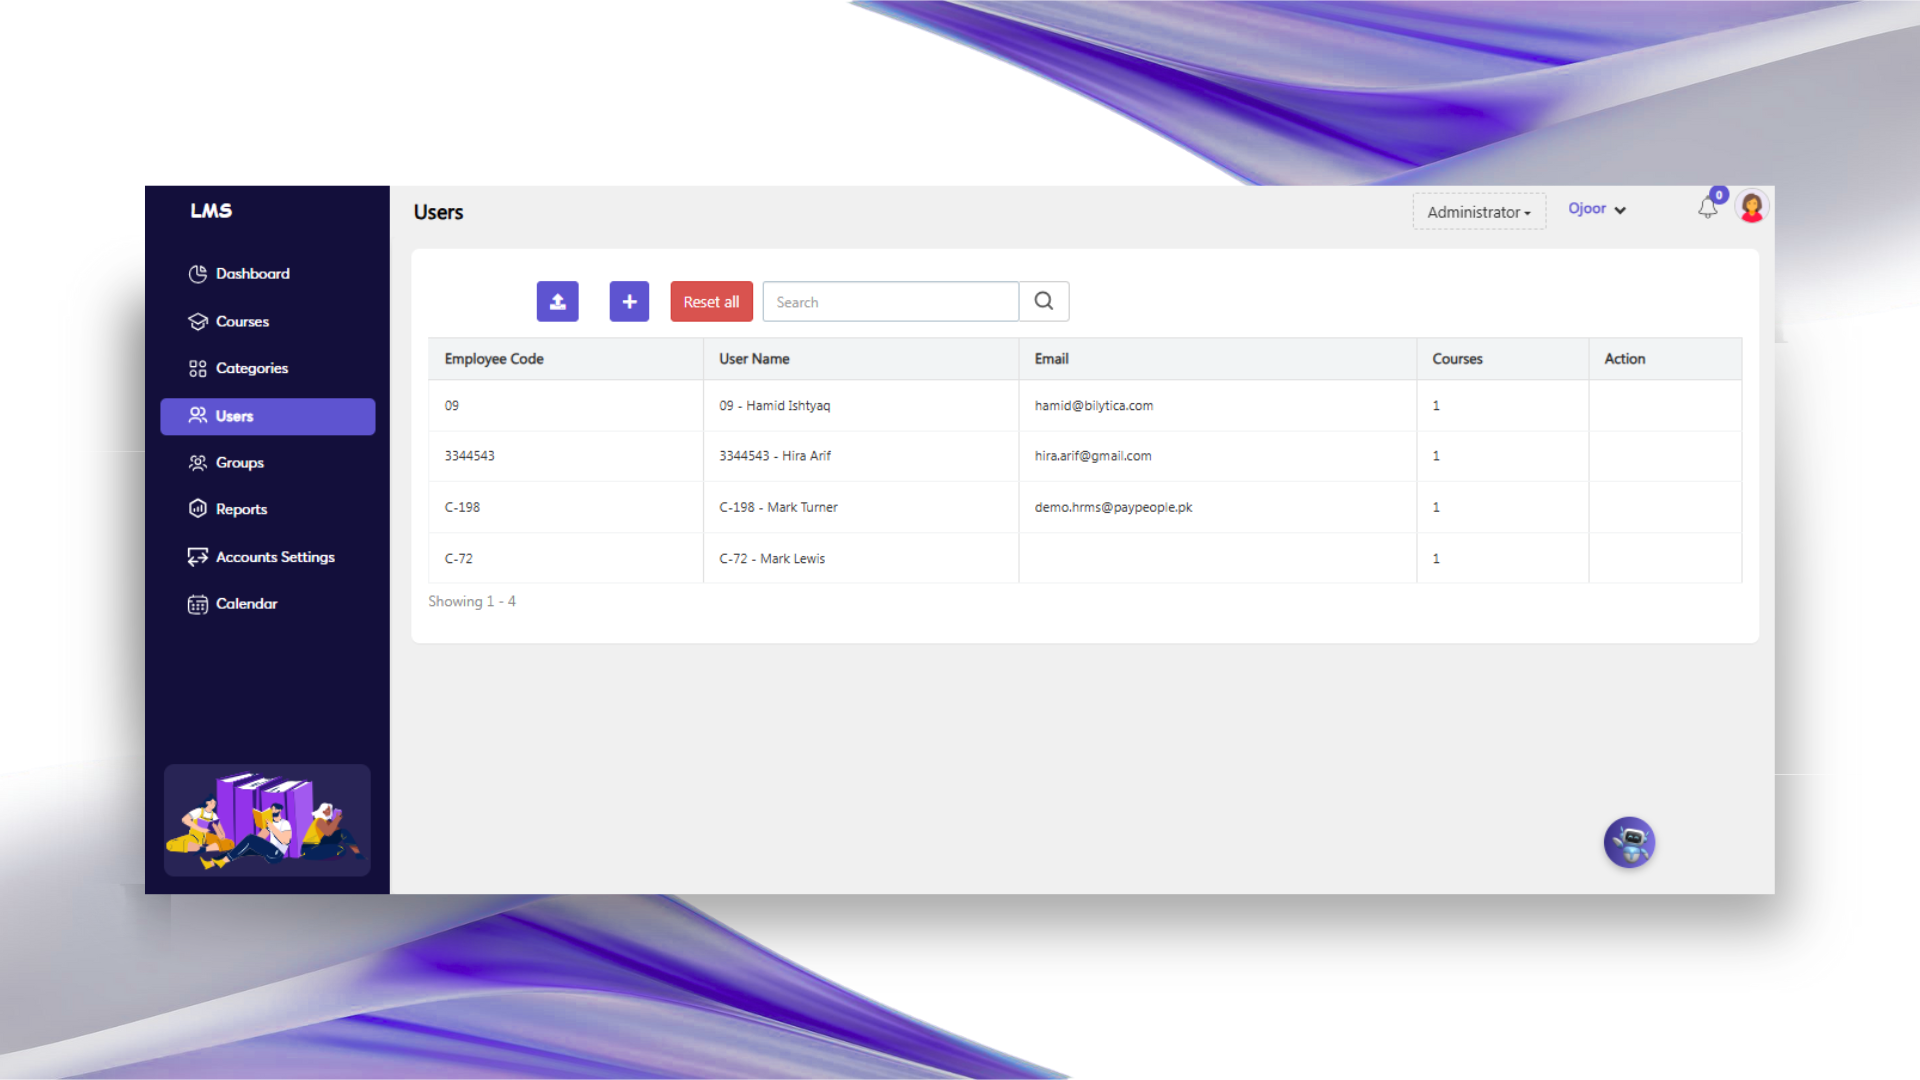Expand the Ojoor account dropdown
The height and width of the screenshot is (1080, 1920).
(x=1596, y=209)
